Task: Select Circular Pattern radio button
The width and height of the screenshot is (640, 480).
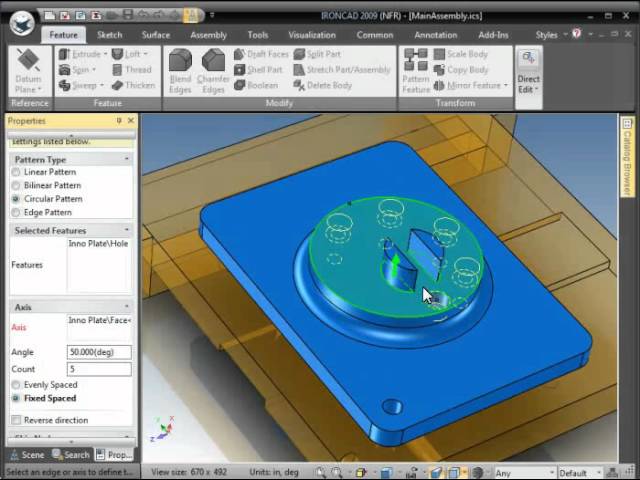Action: point(16,199)
